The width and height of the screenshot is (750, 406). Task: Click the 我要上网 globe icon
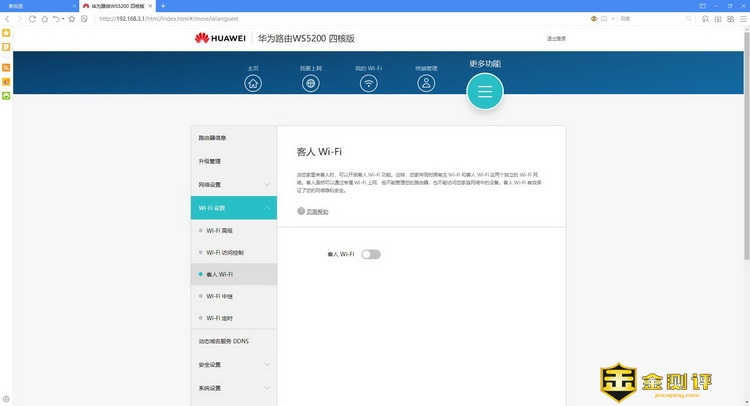[x=311, y=83]
